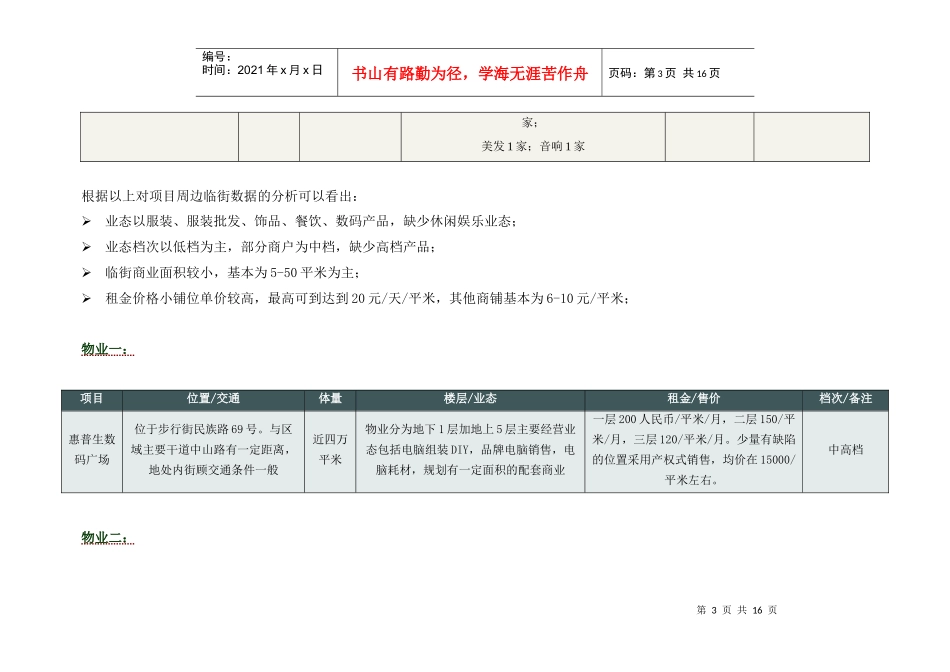Click table header '位置/交通'
950x672 pixels.
(x=213, y=399)
